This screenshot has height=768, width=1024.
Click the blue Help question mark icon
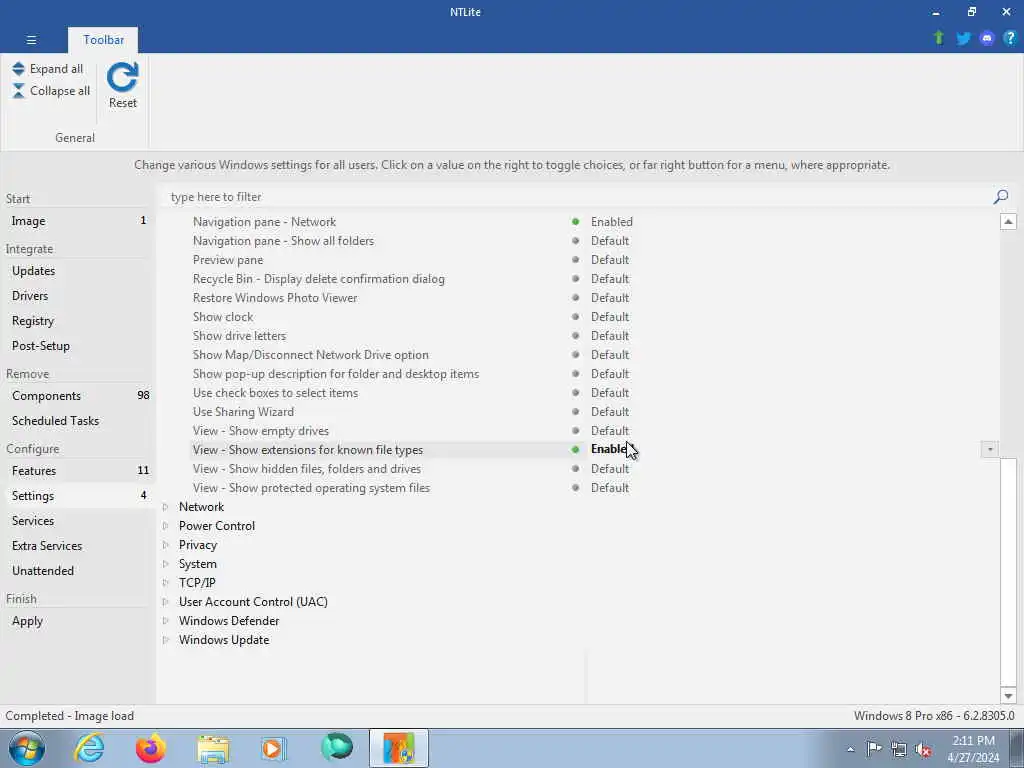tap(1010, 38)
